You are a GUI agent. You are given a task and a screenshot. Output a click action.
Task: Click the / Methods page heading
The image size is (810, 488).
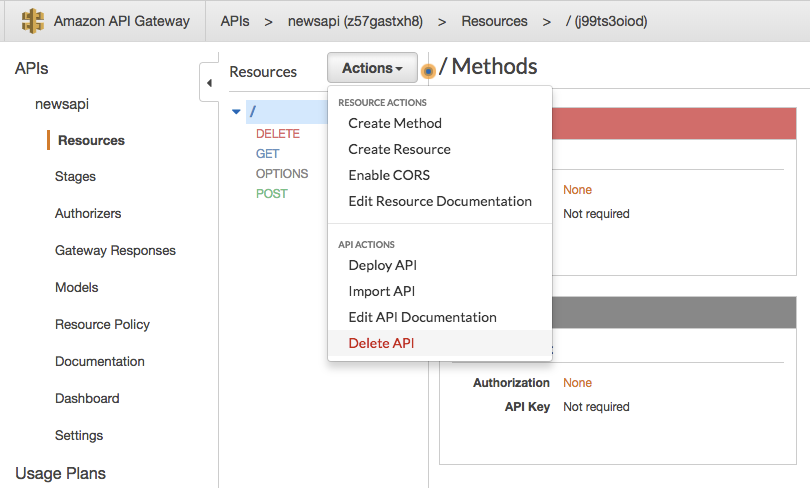coord(488,67)
